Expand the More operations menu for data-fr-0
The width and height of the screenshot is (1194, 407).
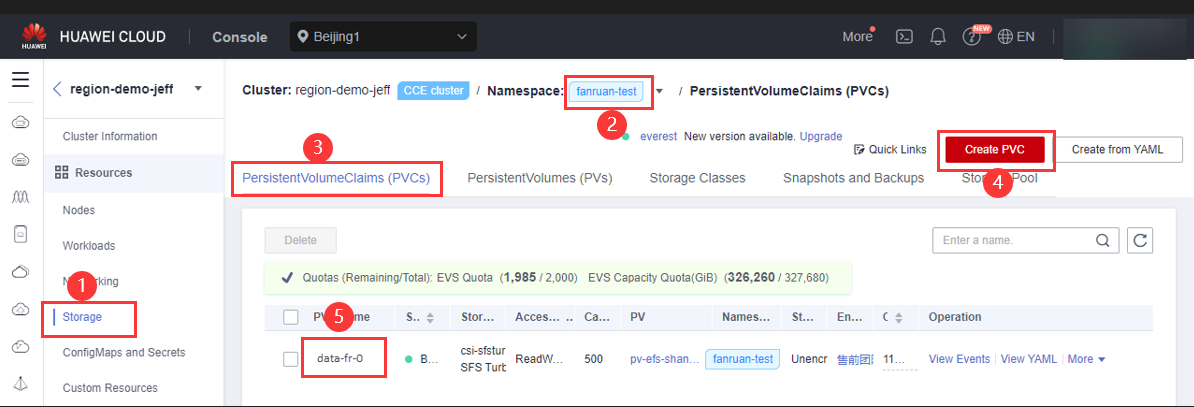(x=1086, y=359)
